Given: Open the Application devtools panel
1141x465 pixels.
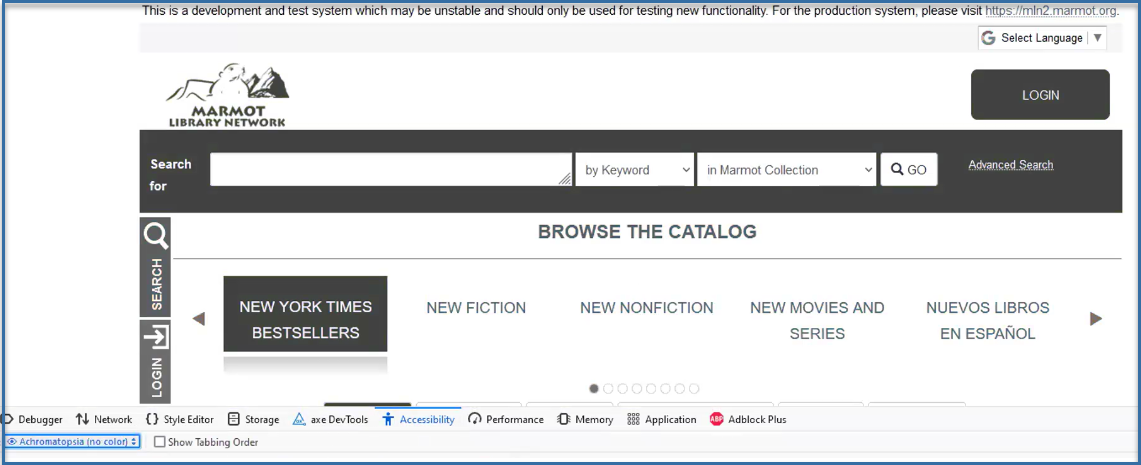Looking at the screenshot, I should tap(661, 419).
